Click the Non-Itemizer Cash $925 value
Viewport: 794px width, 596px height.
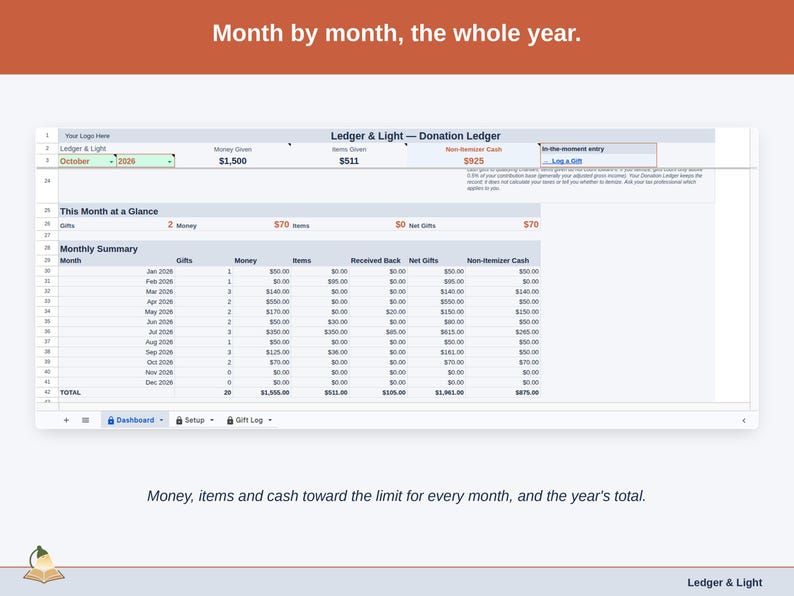click(x=473, y=161)
